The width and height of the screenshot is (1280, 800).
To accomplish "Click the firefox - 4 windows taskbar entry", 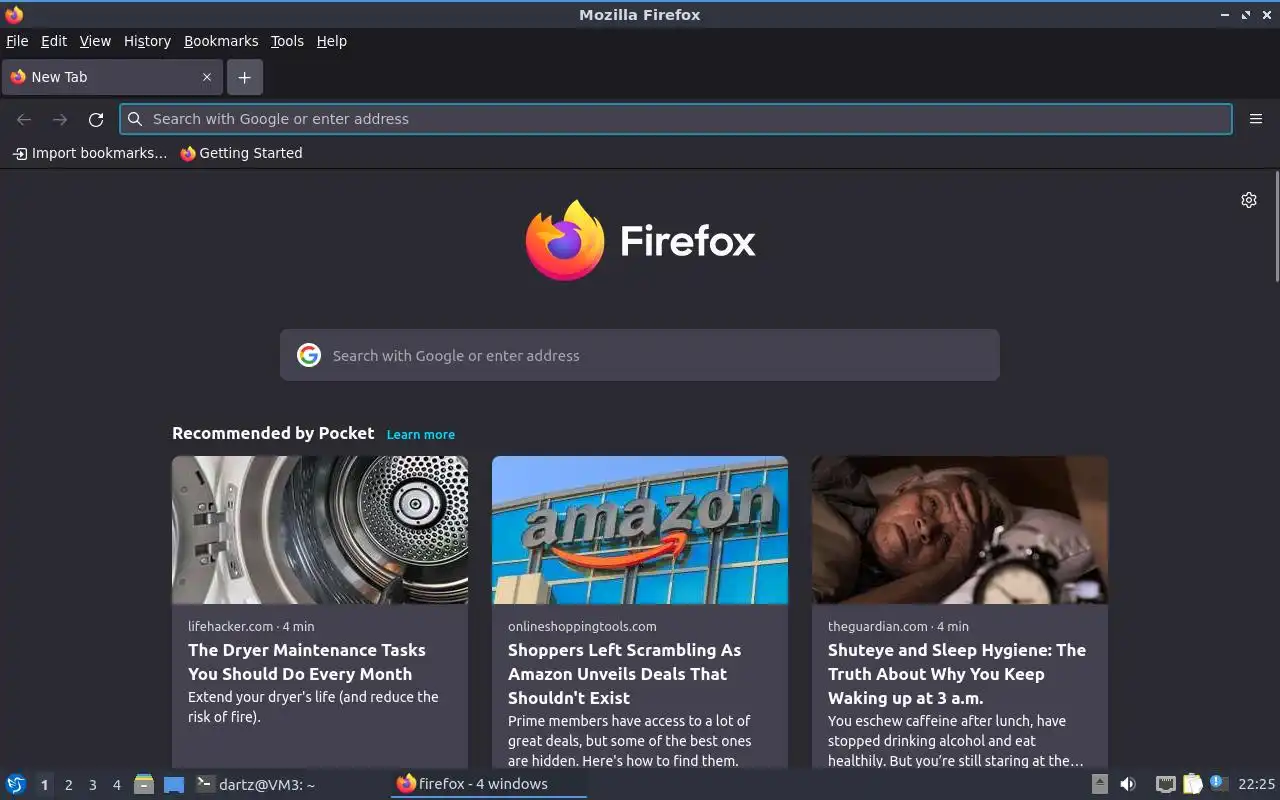I will point(488,784).
